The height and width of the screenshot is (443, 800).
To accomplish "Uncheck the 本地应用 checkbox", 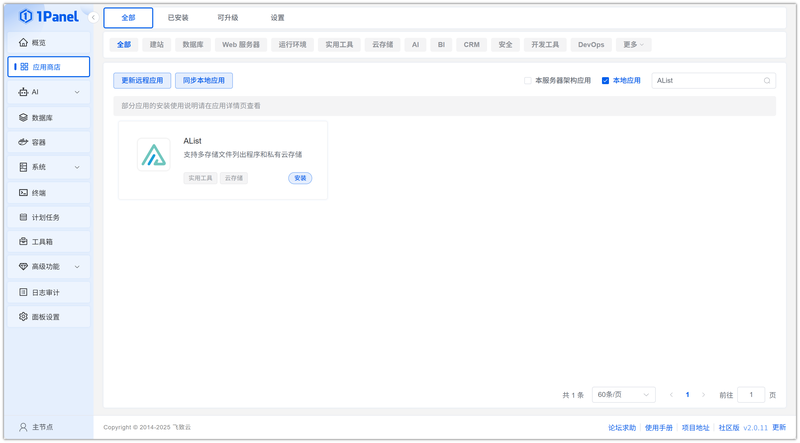I will 606,81.
